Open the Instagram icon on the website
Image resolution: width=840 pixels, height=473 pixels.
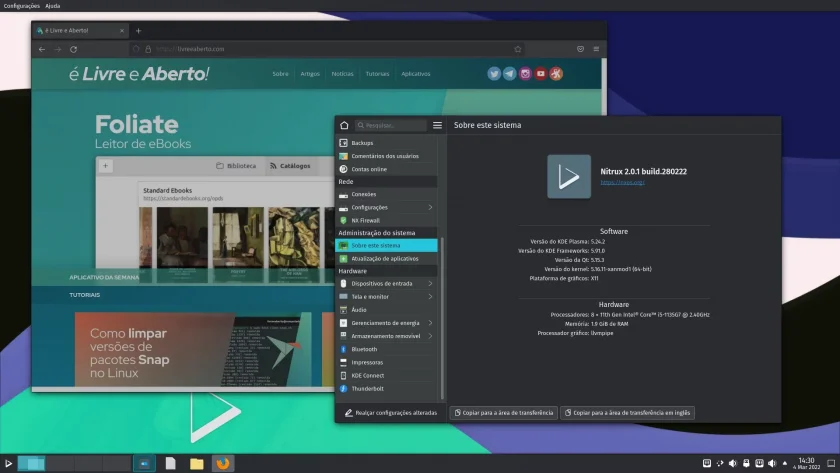click(x=525, y=74)
